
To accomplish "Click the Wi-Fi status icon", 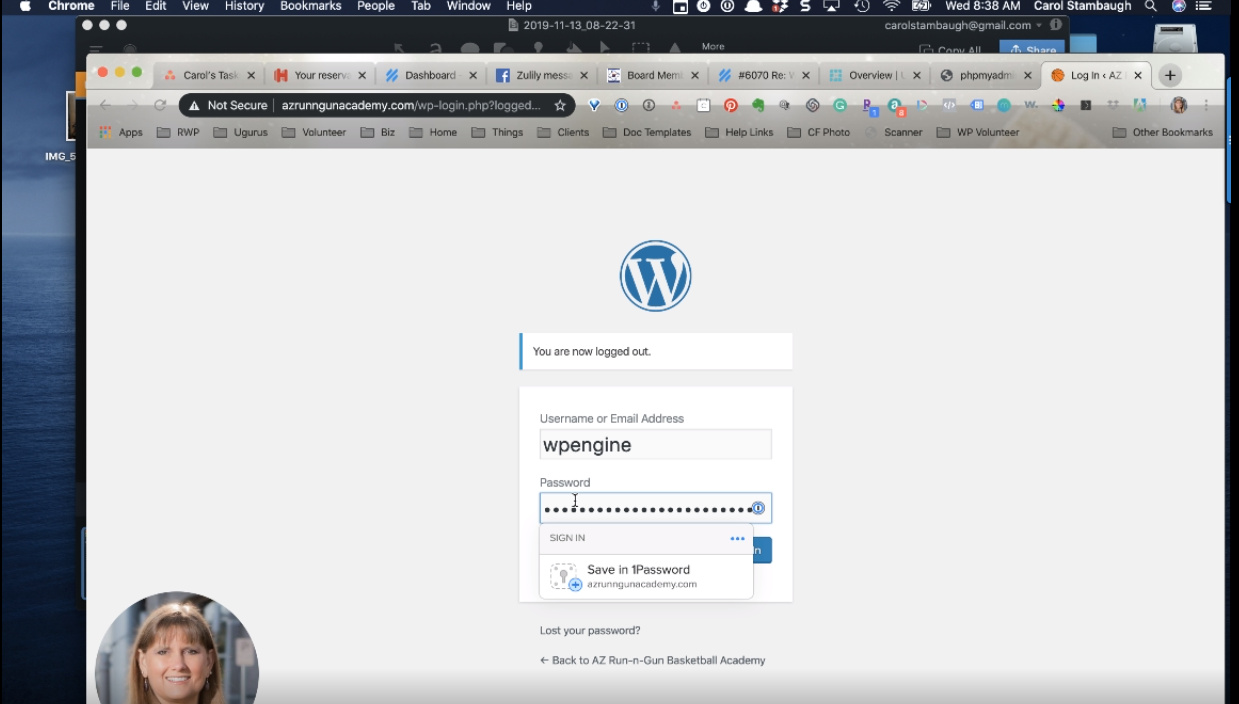I will (891, 6).
